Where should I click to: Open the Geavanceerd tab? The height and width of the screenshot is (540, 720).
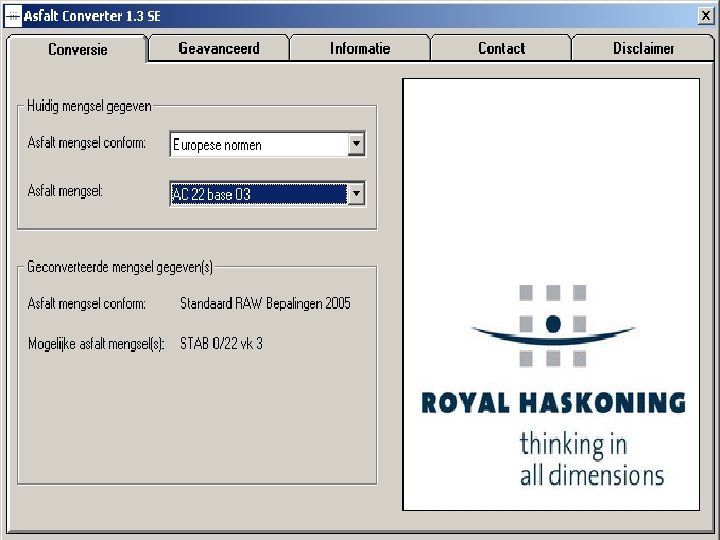(219, 48)
